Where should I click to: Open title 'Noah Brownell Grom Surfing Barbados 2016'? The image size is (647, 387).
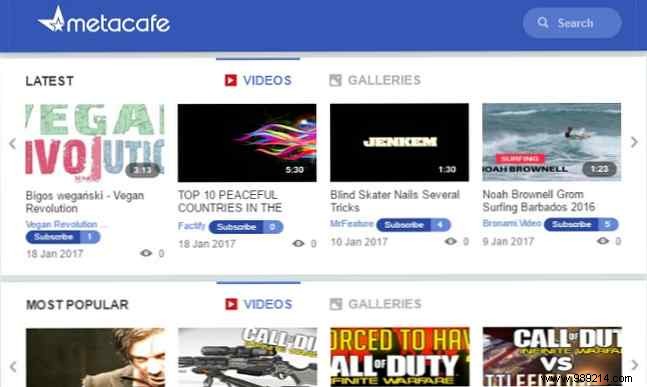click(538, 200)
